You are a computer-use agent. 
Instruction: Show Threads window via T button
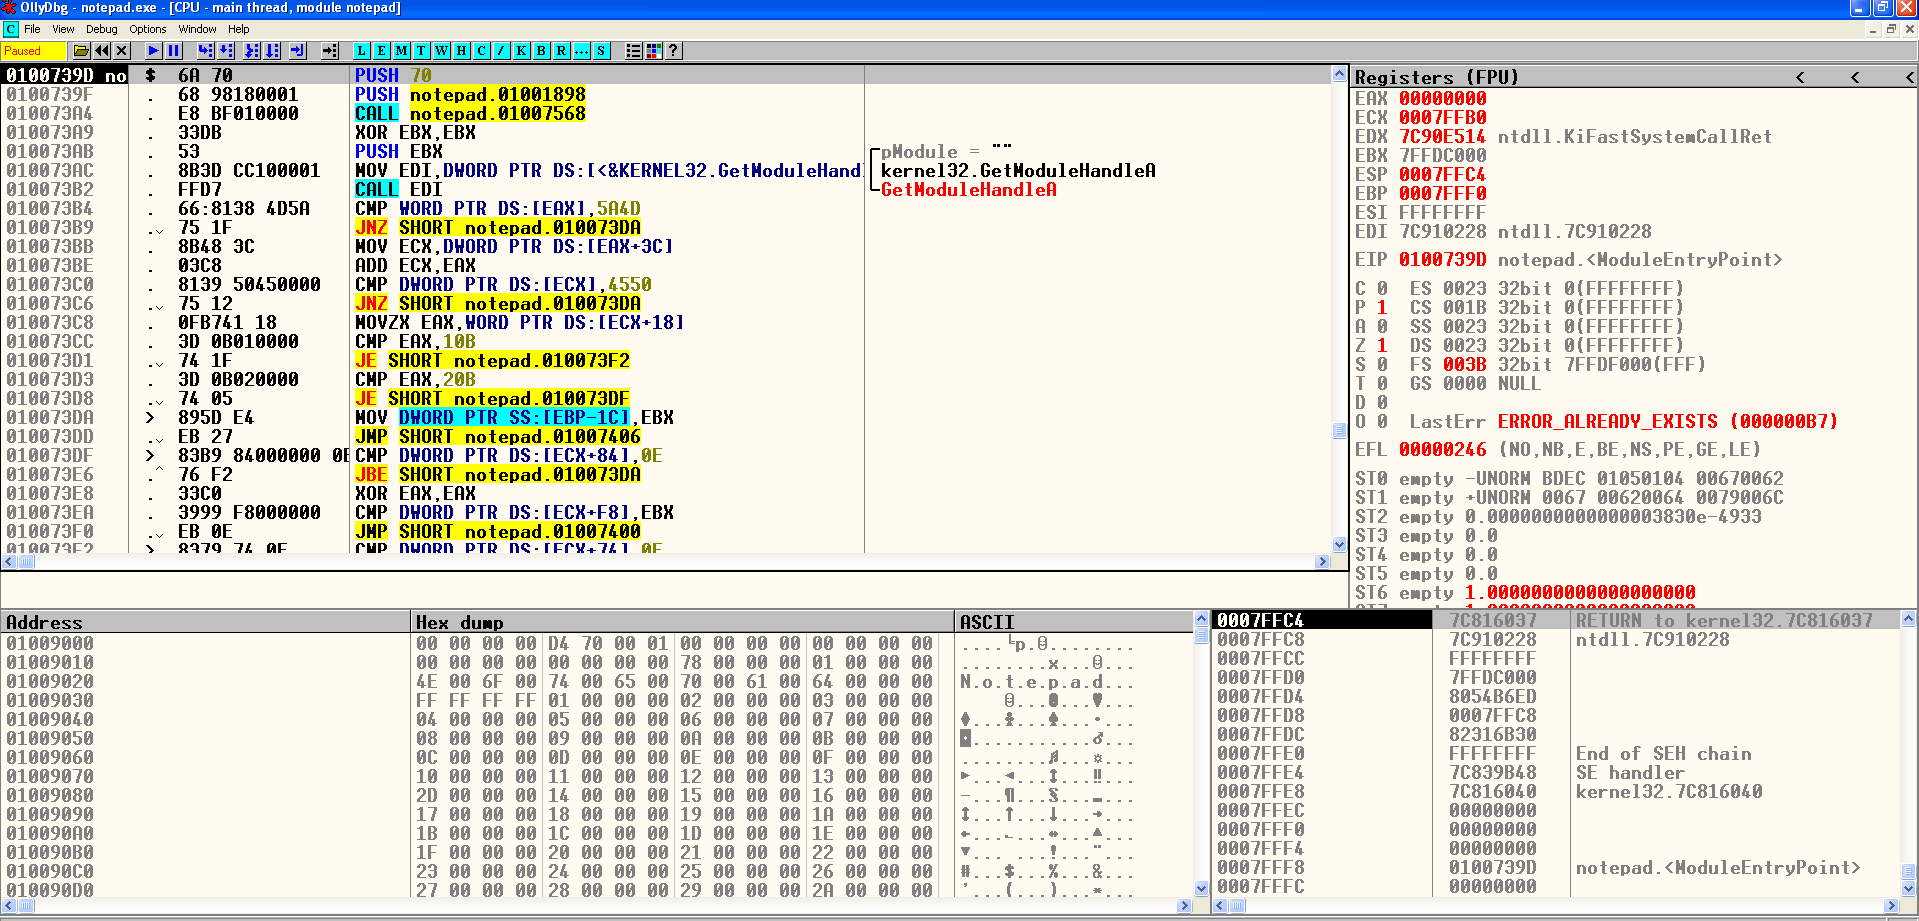point(421,50)
